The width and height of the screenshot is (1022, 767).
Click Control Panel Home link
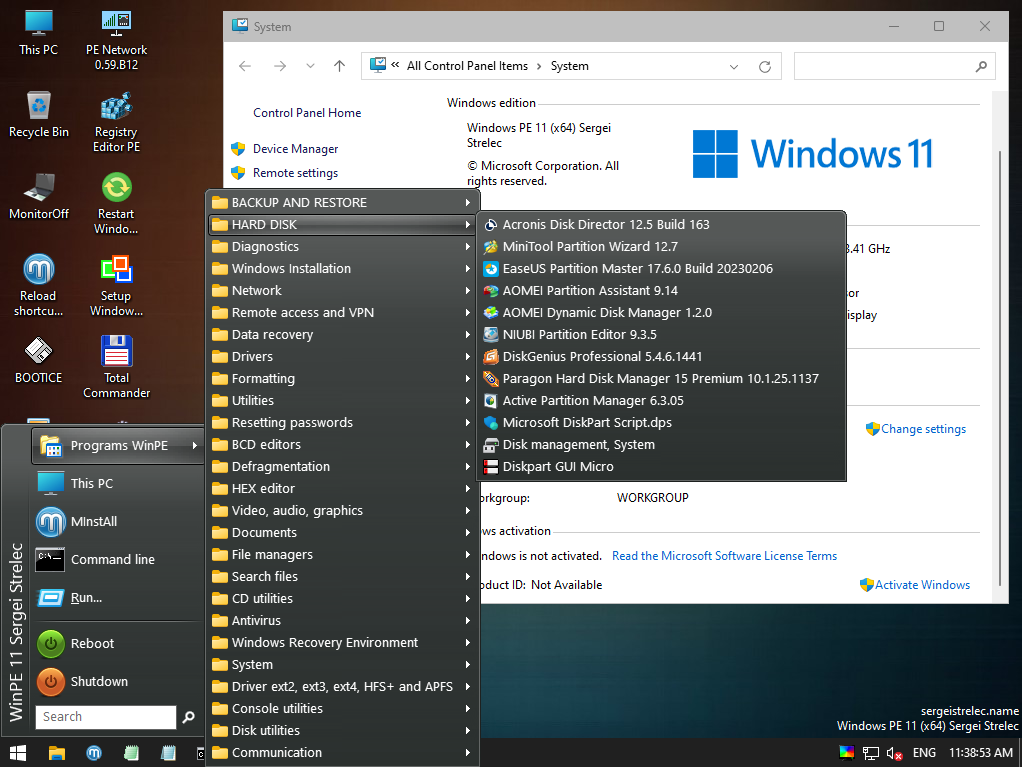(x=307, y=113)
